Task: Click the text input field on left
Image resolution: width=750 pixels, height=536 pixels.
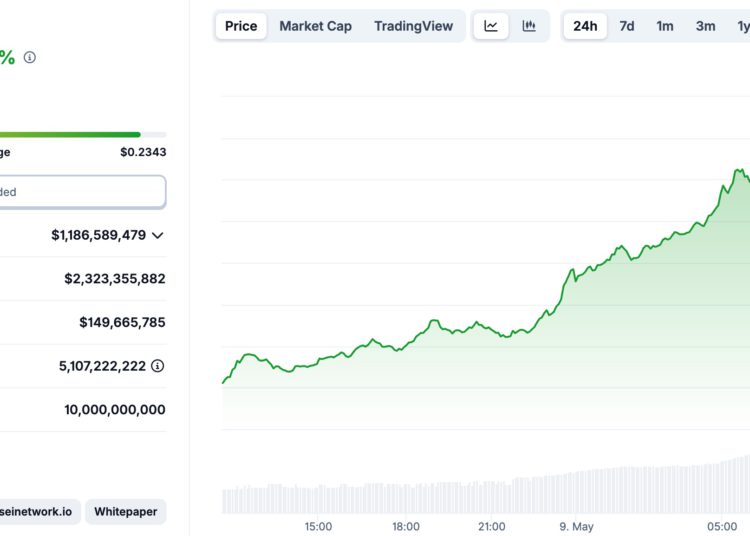Action: click(x=80, y=192)
